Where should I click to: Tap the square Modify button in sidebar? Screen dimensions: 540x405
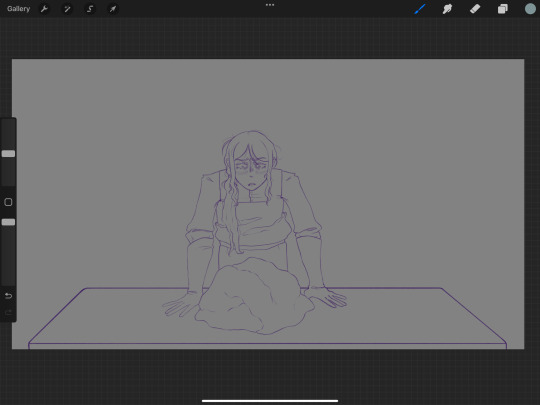pos(8,202)
